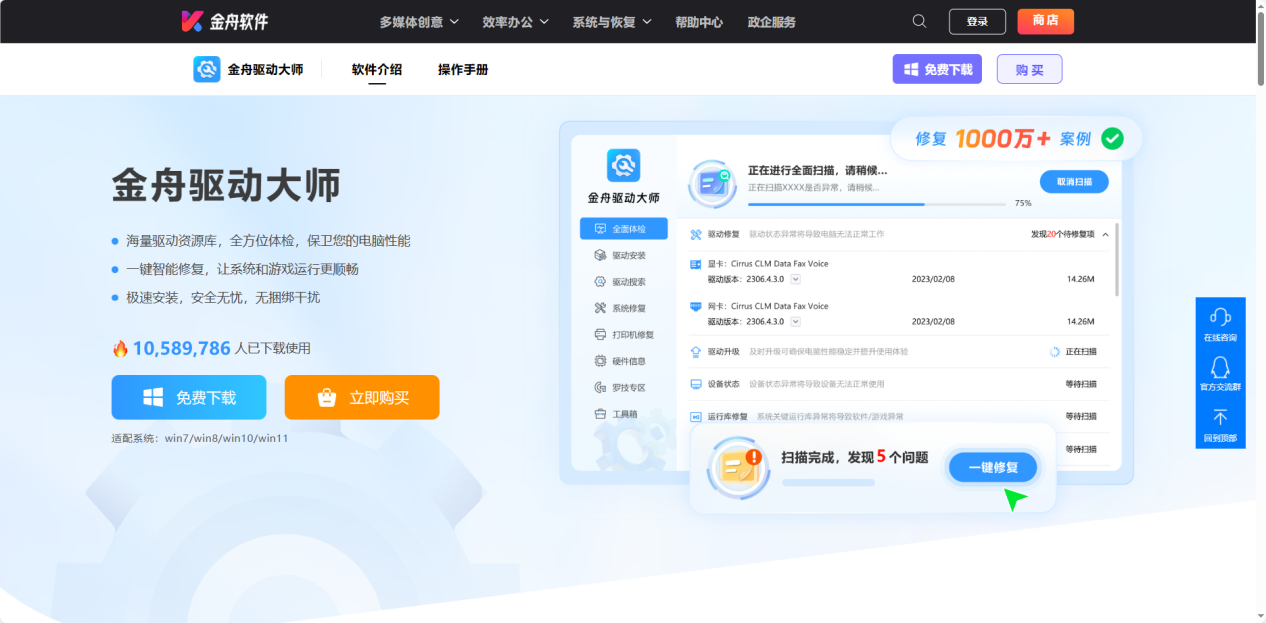Open the 显卡 driver version dropdown
Viewport: 1266px width, 623px height.
[794, 280]
